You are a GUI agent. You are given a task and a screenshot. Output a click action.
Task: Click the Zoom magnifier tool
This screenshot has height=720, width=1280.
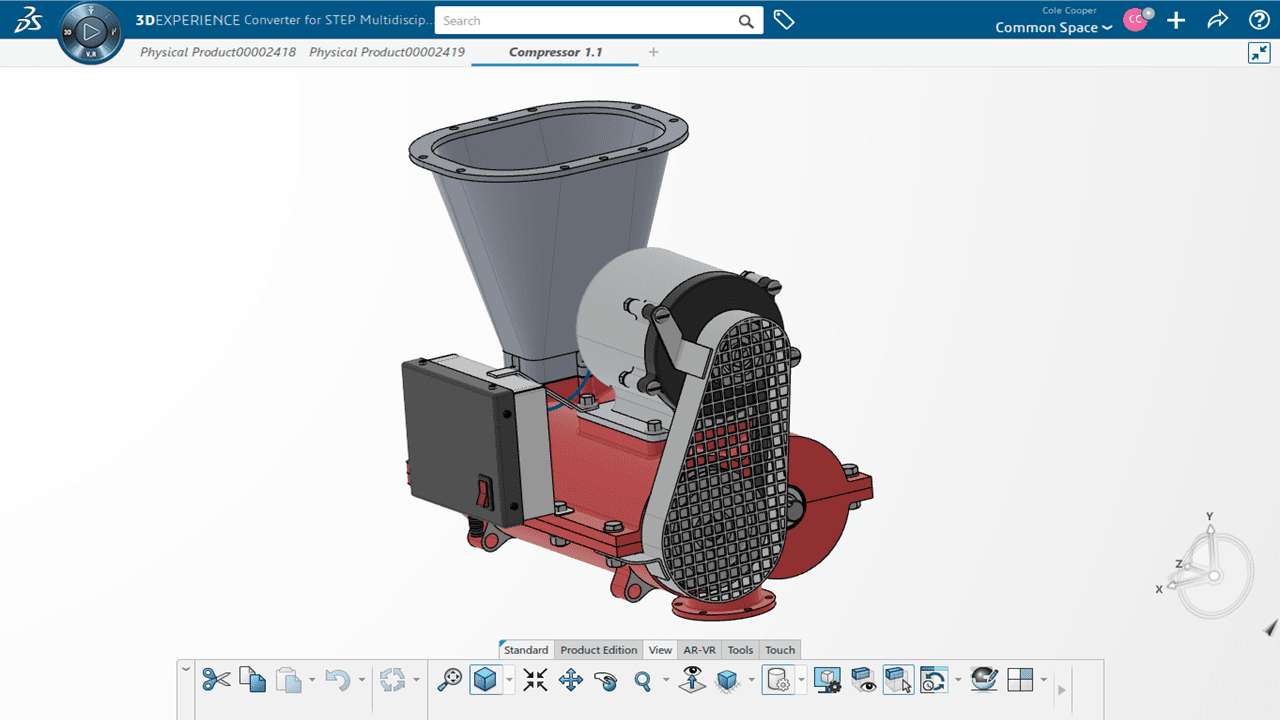643,680
